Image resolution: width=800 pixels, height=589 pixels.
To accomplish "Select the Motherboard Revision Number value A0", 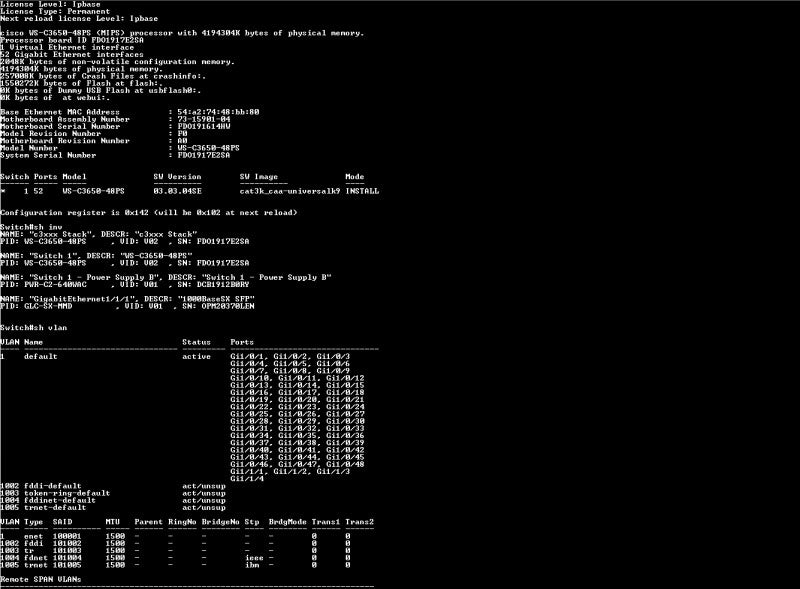I will click(x=182, y=140).
